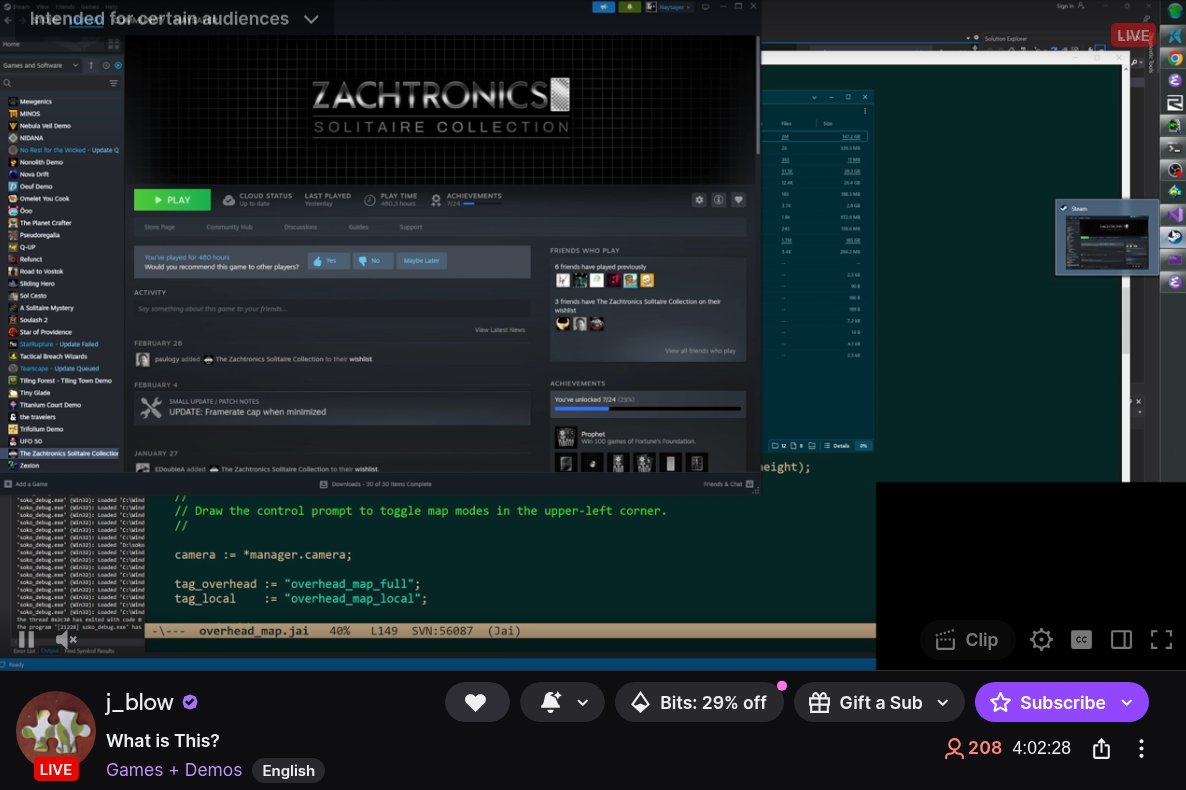Screen dimensions: 1186x790
Task: Click the Visual Studio taskbar icon
Action: click(1174, 214)
